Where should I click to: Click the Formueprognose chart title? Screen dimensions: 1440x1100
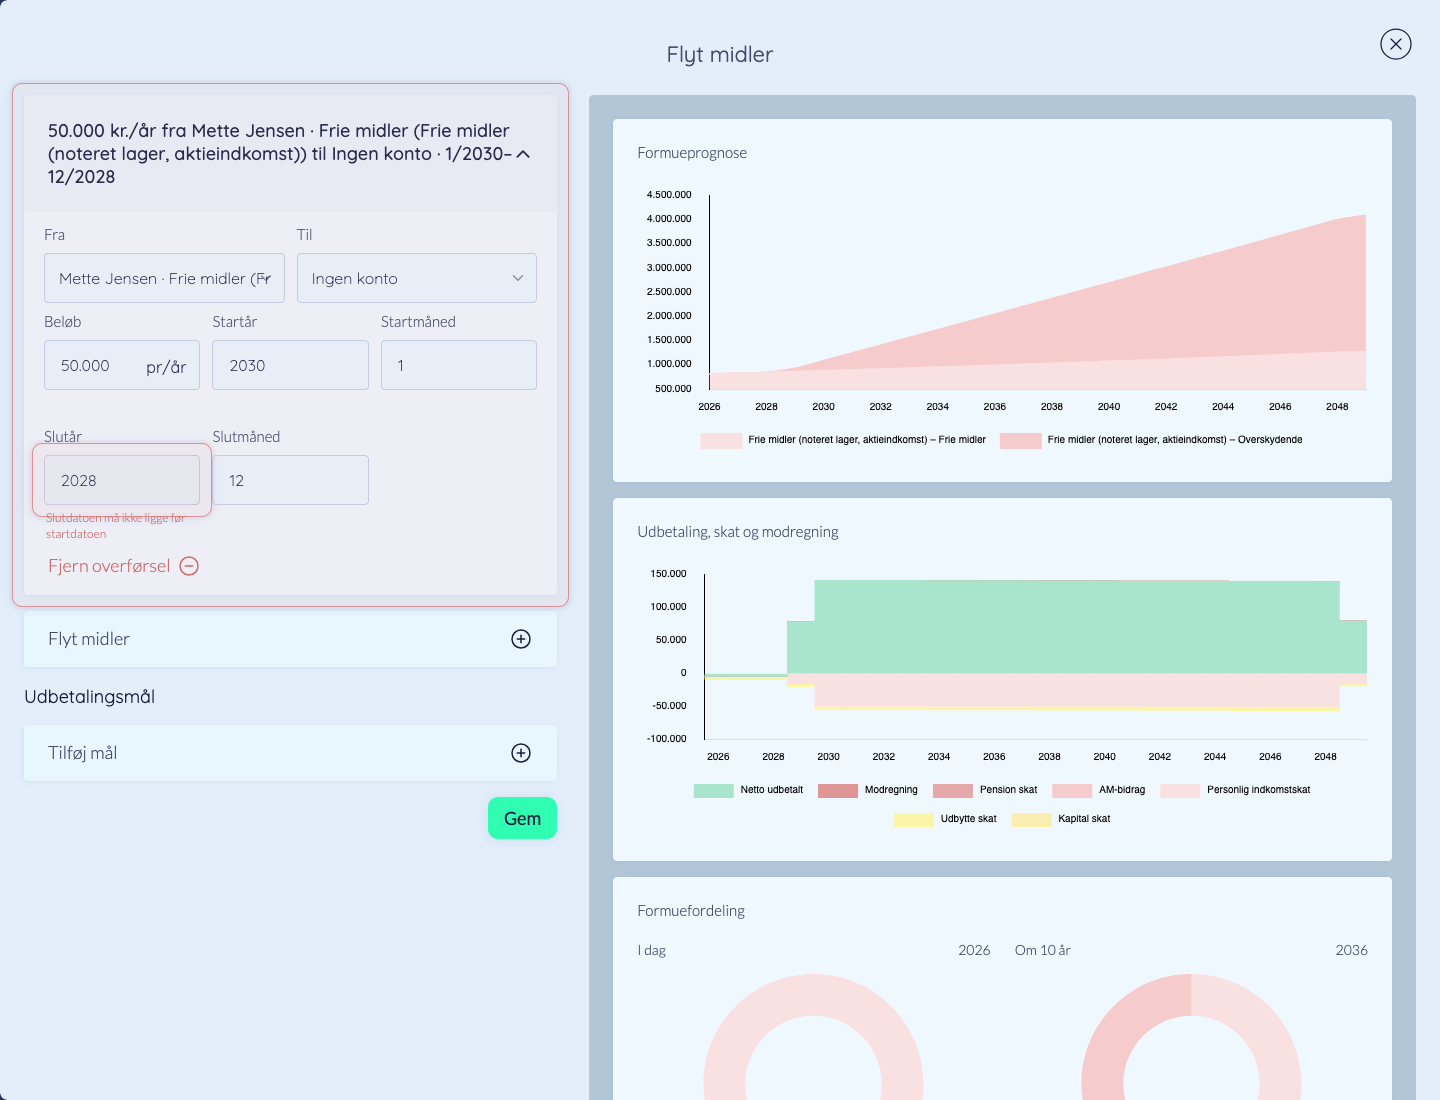coord(692,153)
